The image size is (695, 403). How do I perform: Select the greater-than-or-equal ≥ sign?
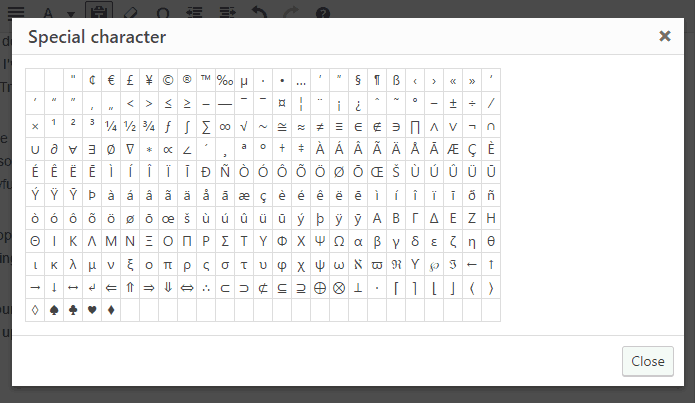click(187, 103)
